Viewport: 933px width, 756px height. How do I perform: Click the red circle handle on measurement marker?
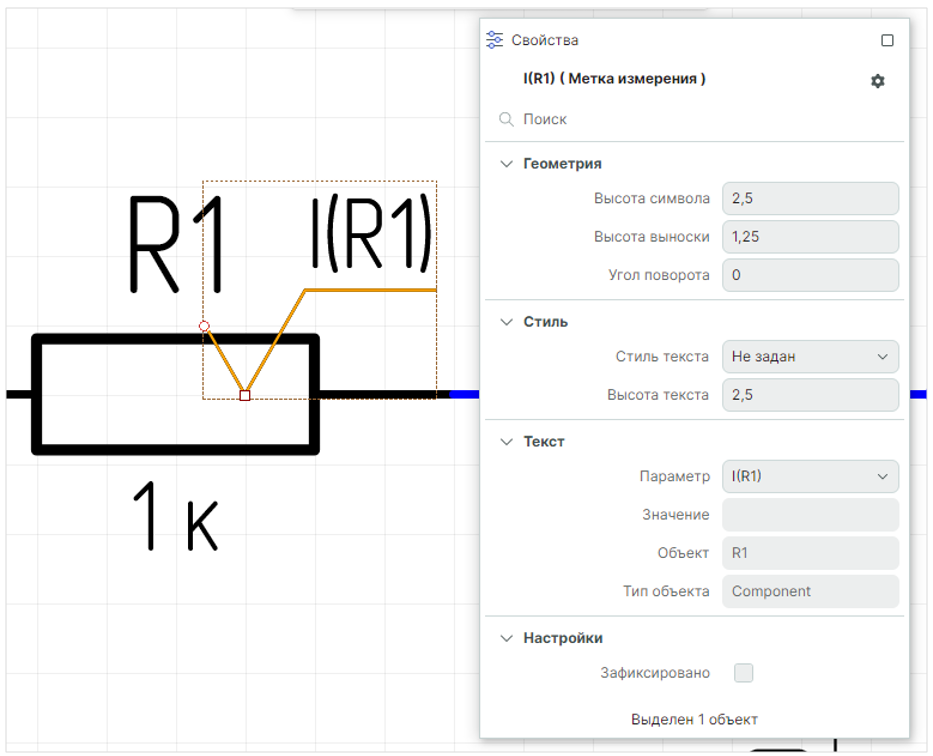(204, 326)
